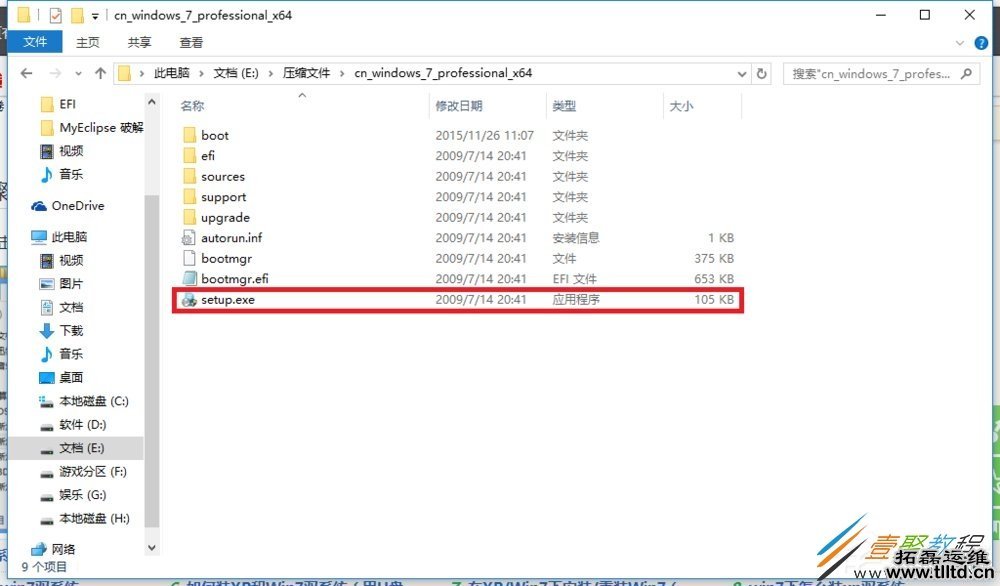Open the sources folder
This screenshot has width=1000, height=586.
pyautogui.click(x=222, y=176)
